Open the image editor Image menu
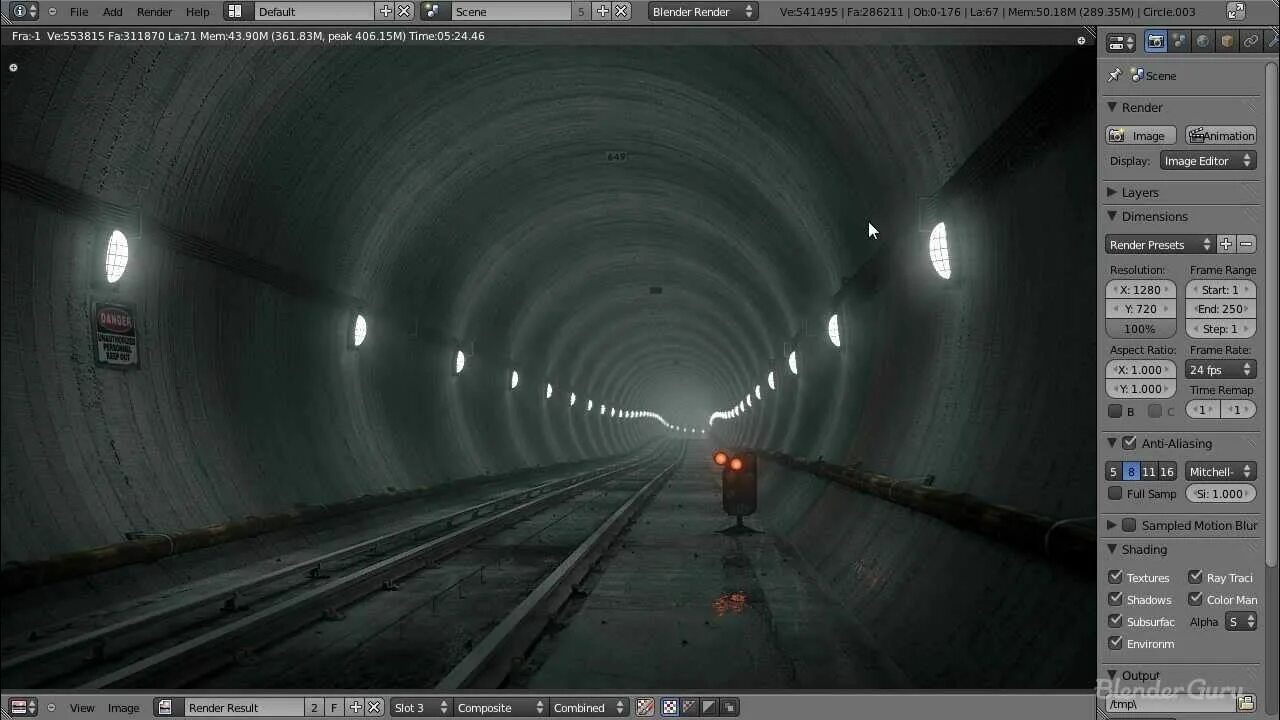 tap(123, 707)
